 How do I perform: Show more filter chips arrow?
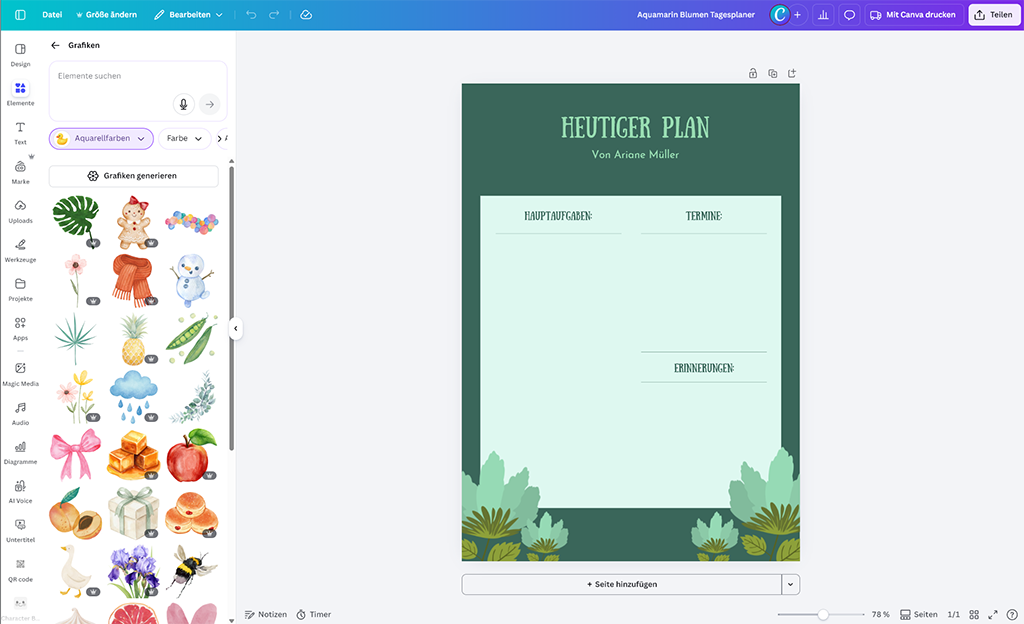click(x=220, y=138)
